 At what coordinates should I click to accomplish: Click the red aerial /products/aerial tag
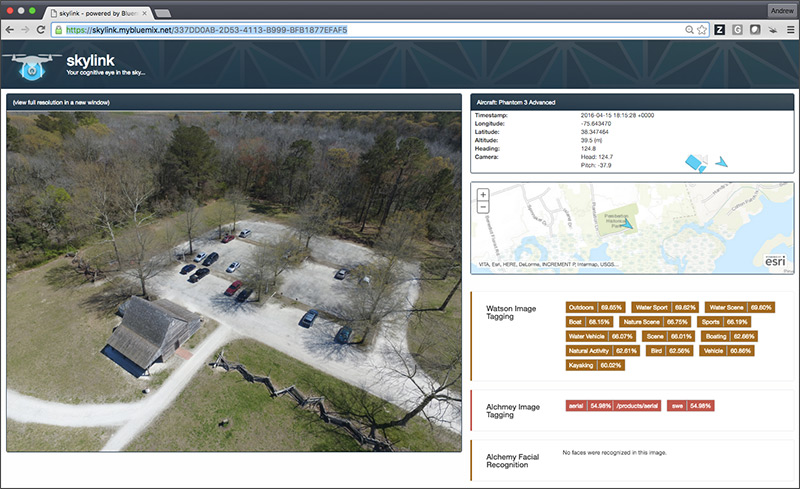613,406
